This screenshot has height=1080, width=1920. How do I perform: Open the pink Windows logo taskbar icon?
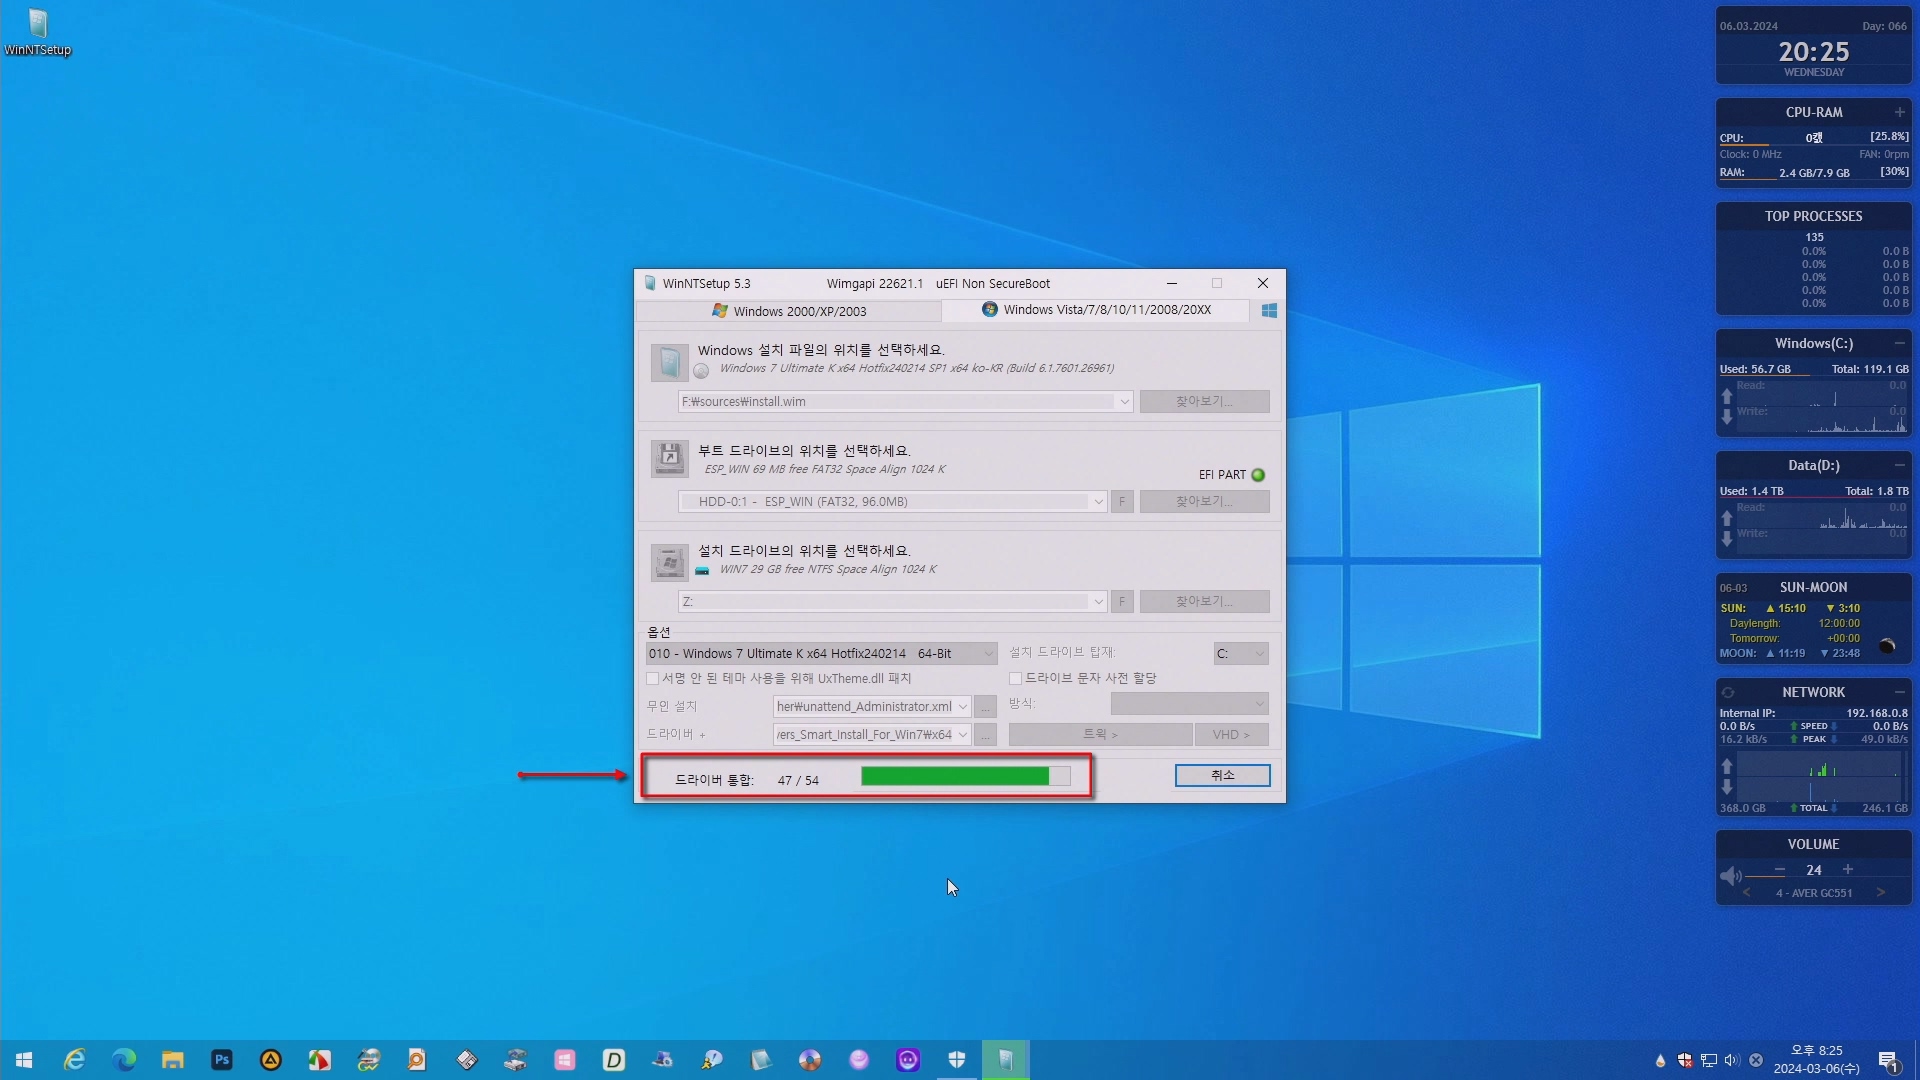pyautogui.click(x=564, y=1060)
